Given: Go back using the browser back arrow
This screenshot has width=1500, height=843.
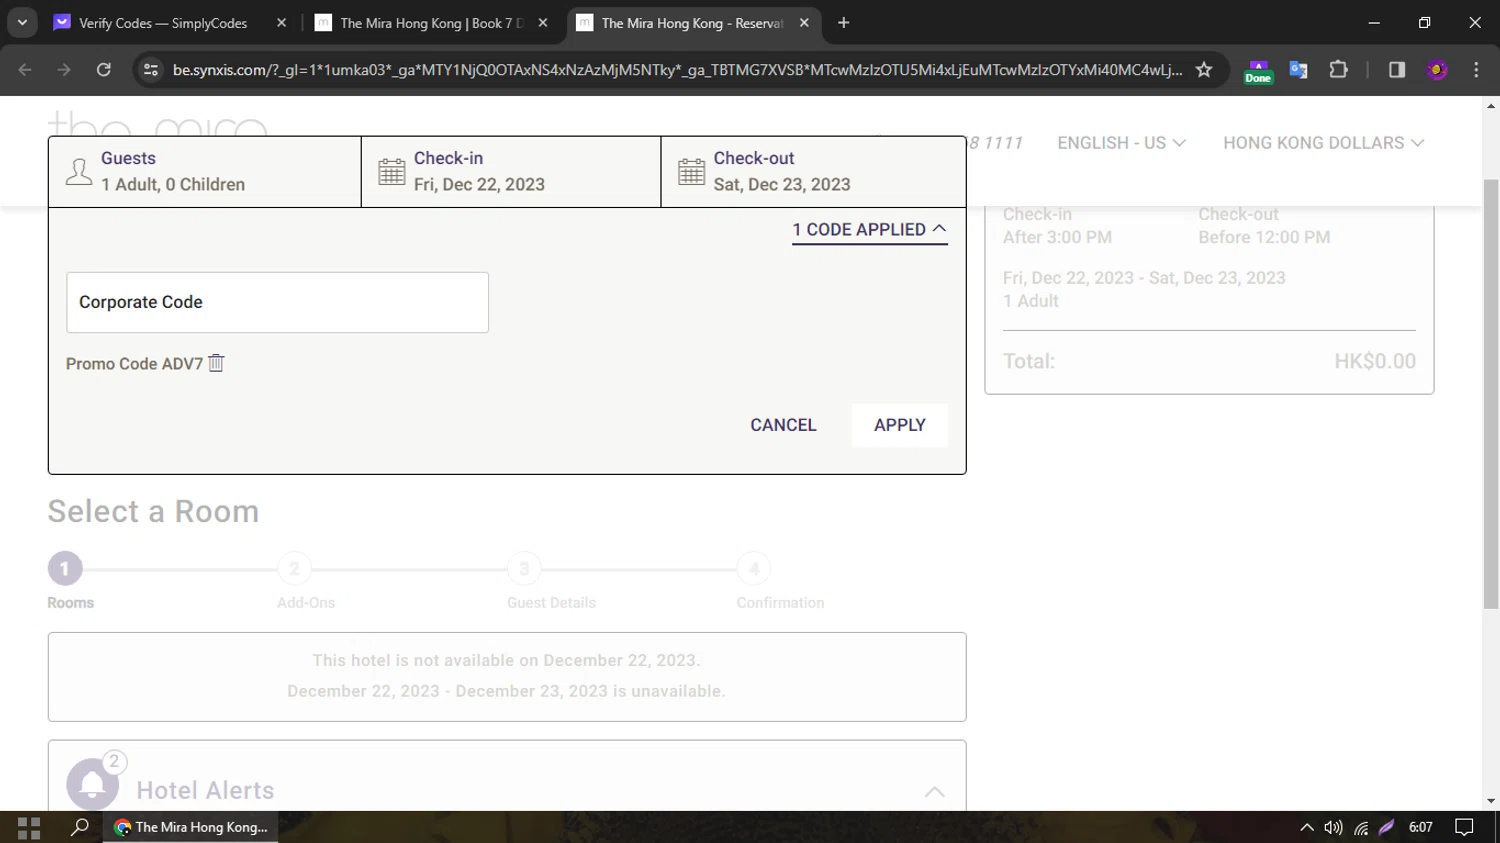Looking at the screenshot, I should click(25, 69).
